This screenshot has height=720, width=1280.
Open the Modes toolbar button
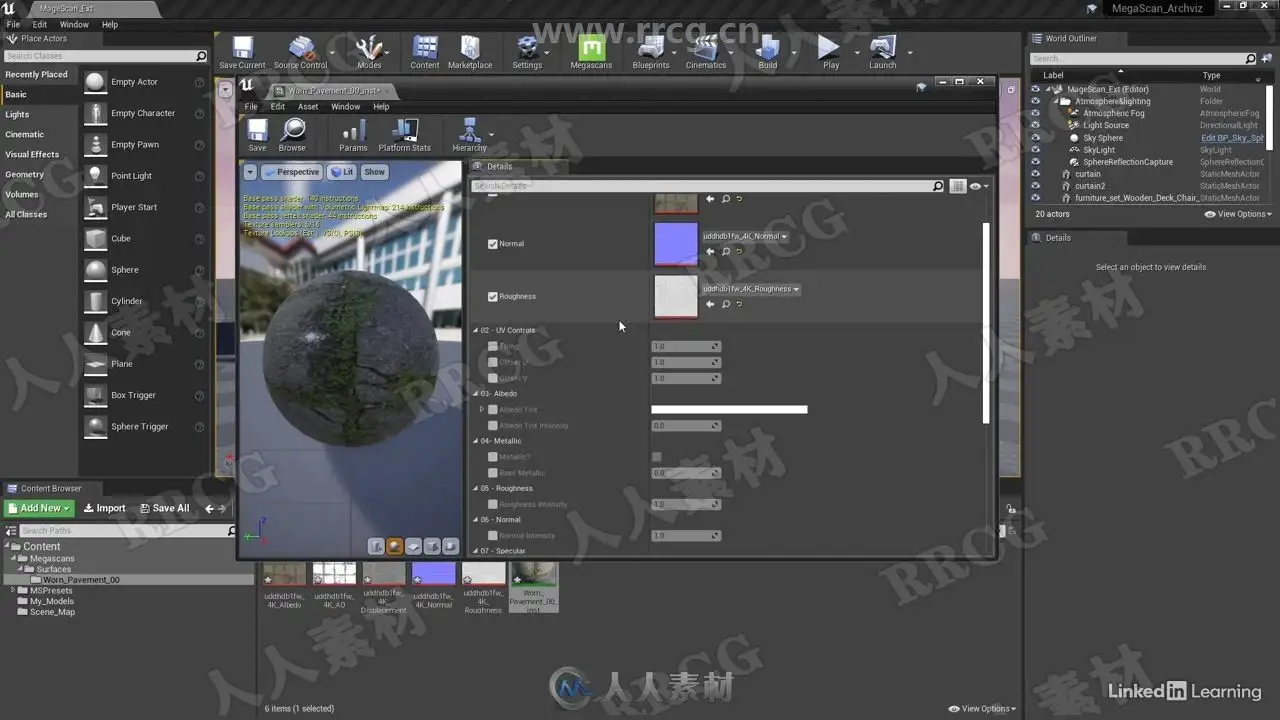[x=369, y=53]
